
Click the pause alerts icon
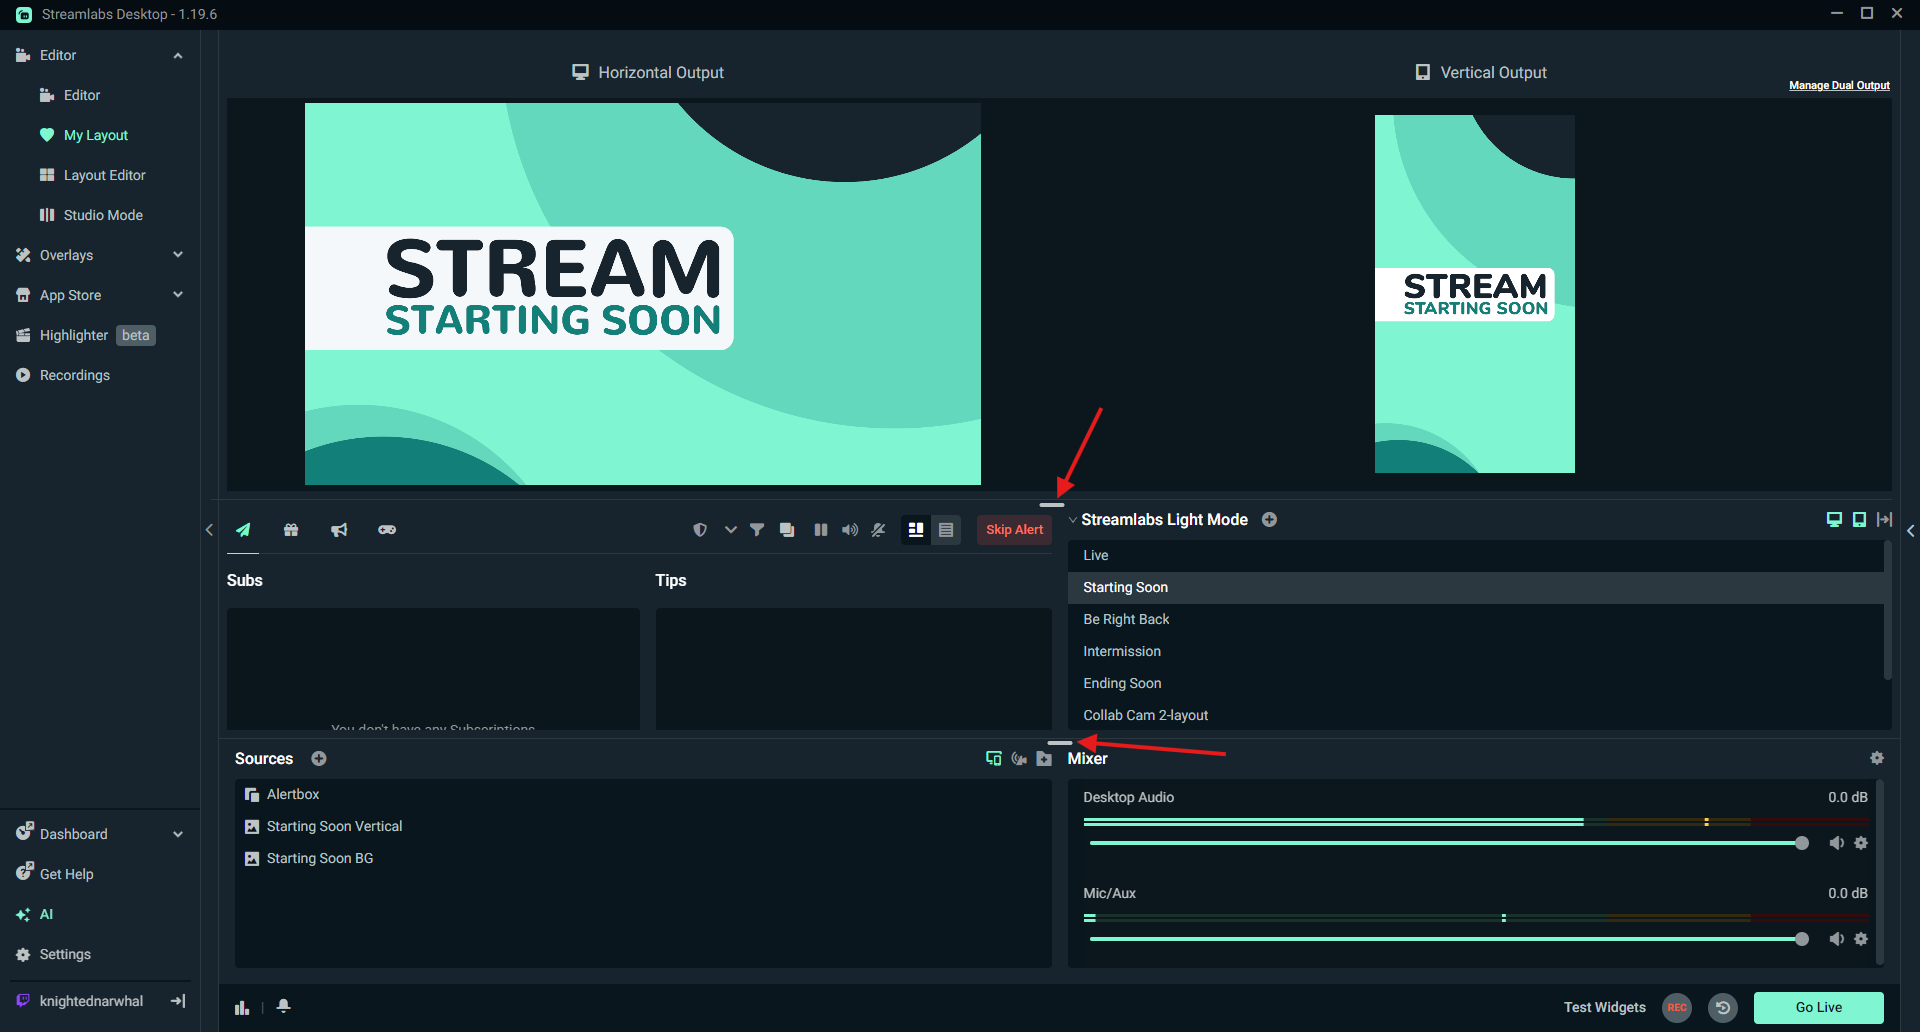(x=821, y=529)
